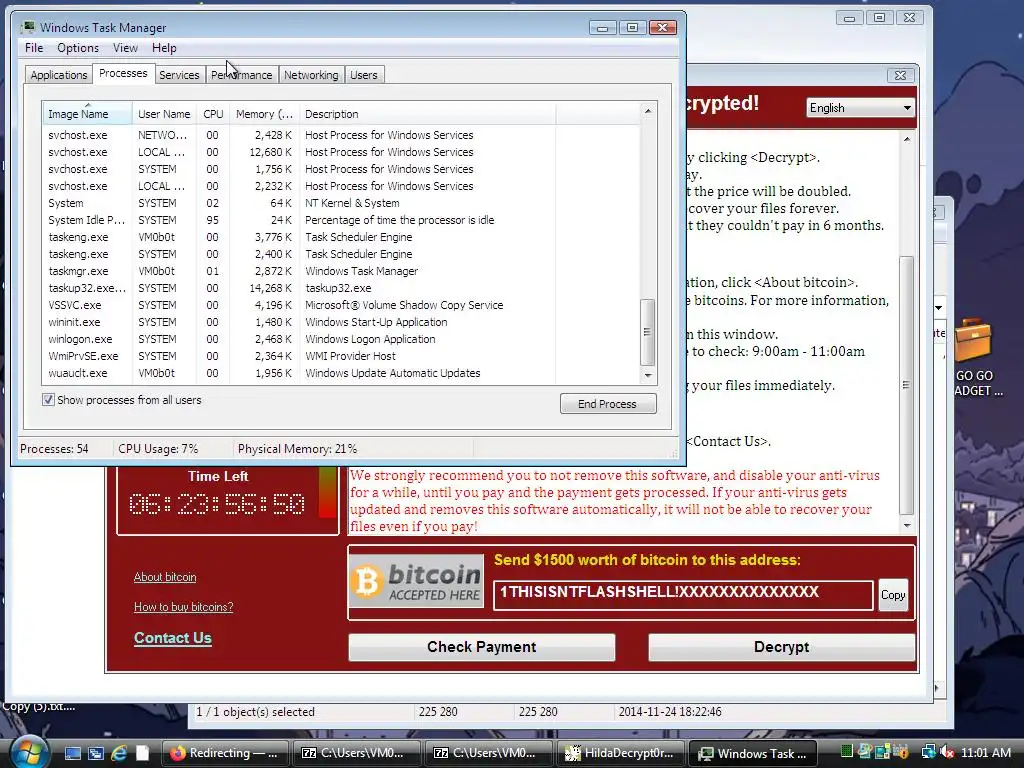Click the Decrypt button
The height and width of the screenshot is (768, 1024).
pos(781,647)
